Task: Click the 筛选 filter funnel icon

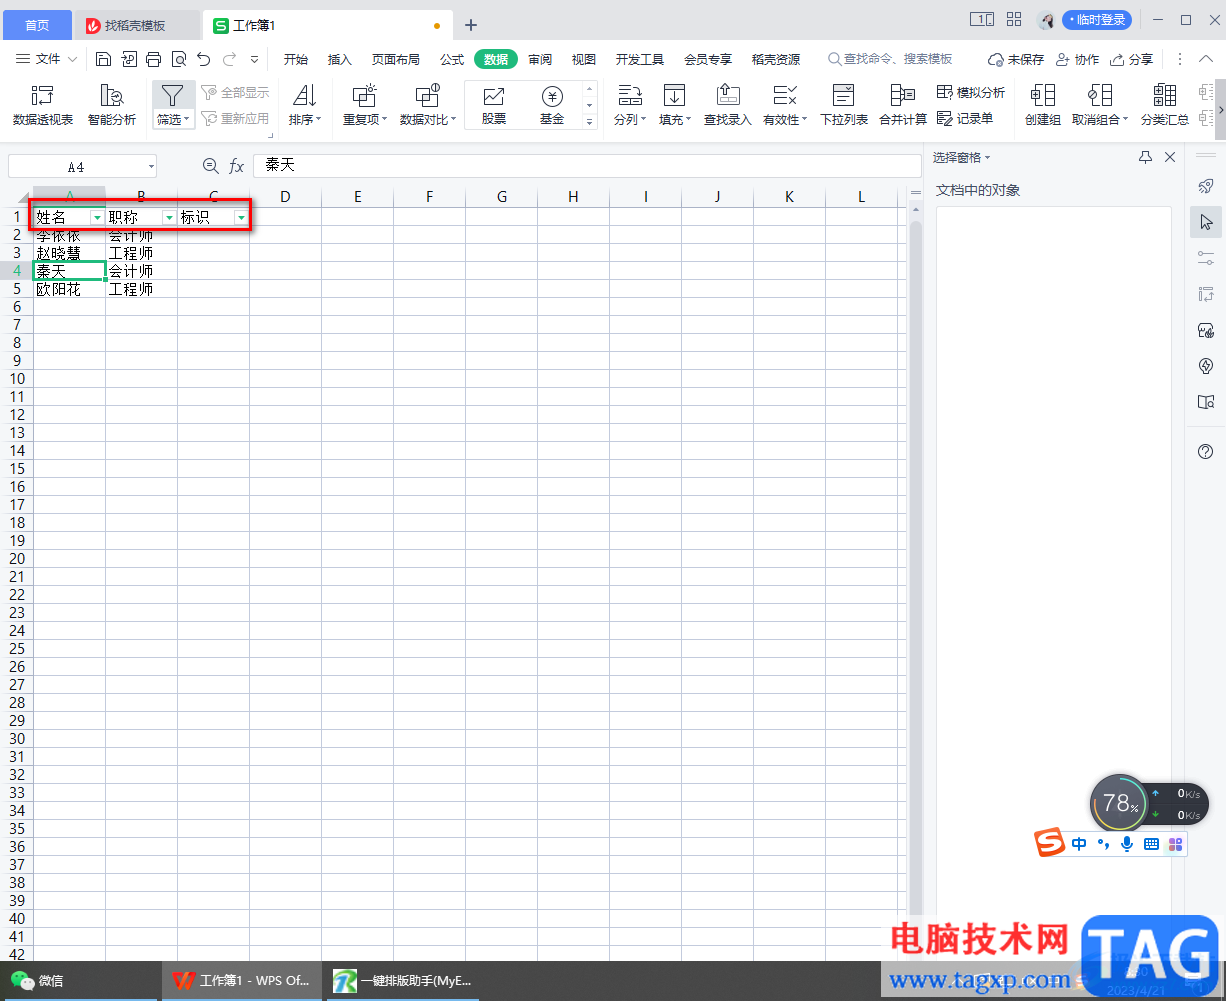Action: pyautogui.click(x=172, y=95)
